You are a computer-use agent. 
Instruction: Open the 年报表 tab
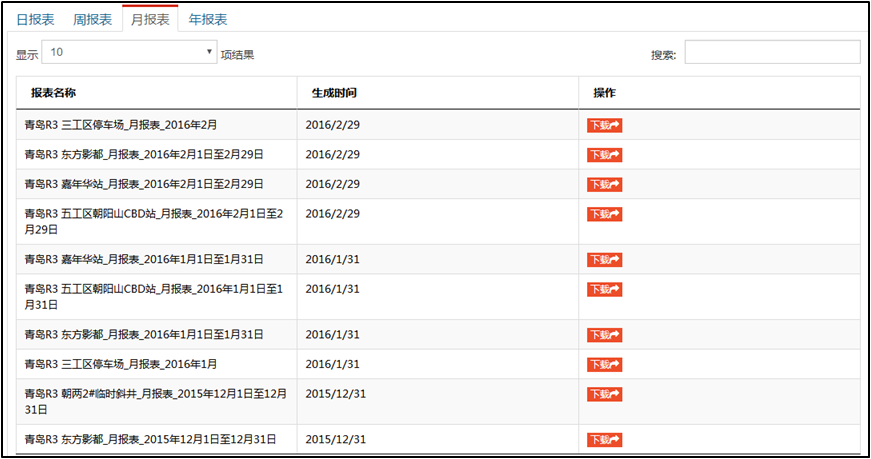(x=208, y=19)
